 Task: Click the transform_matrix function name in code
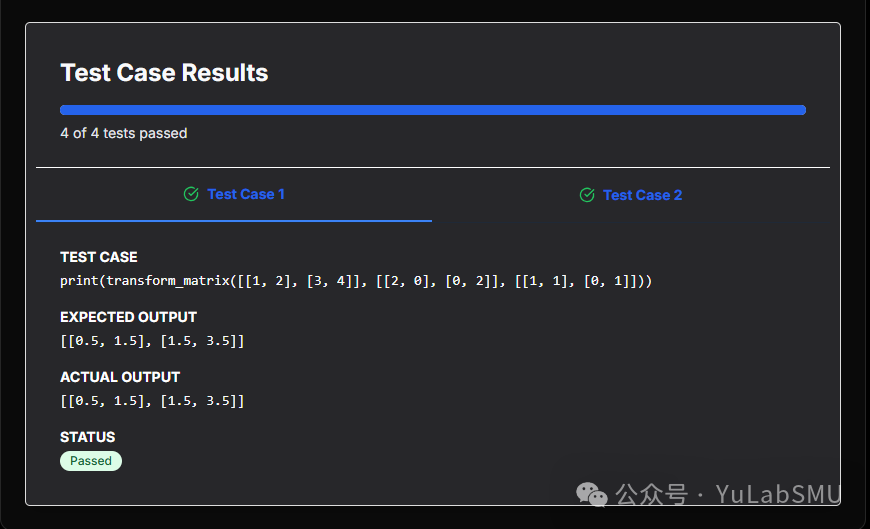point(168,281)
